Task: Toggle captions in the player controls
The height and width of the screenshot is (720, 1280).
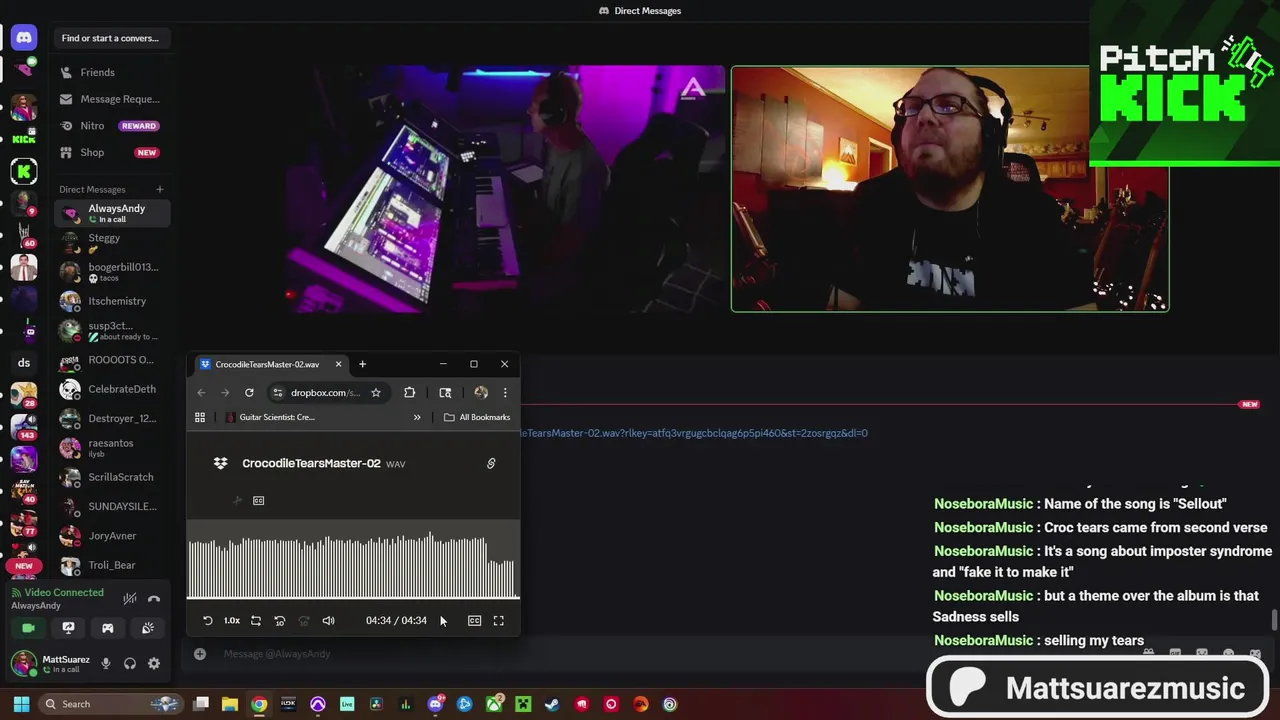Action: [x=475, y=621]
